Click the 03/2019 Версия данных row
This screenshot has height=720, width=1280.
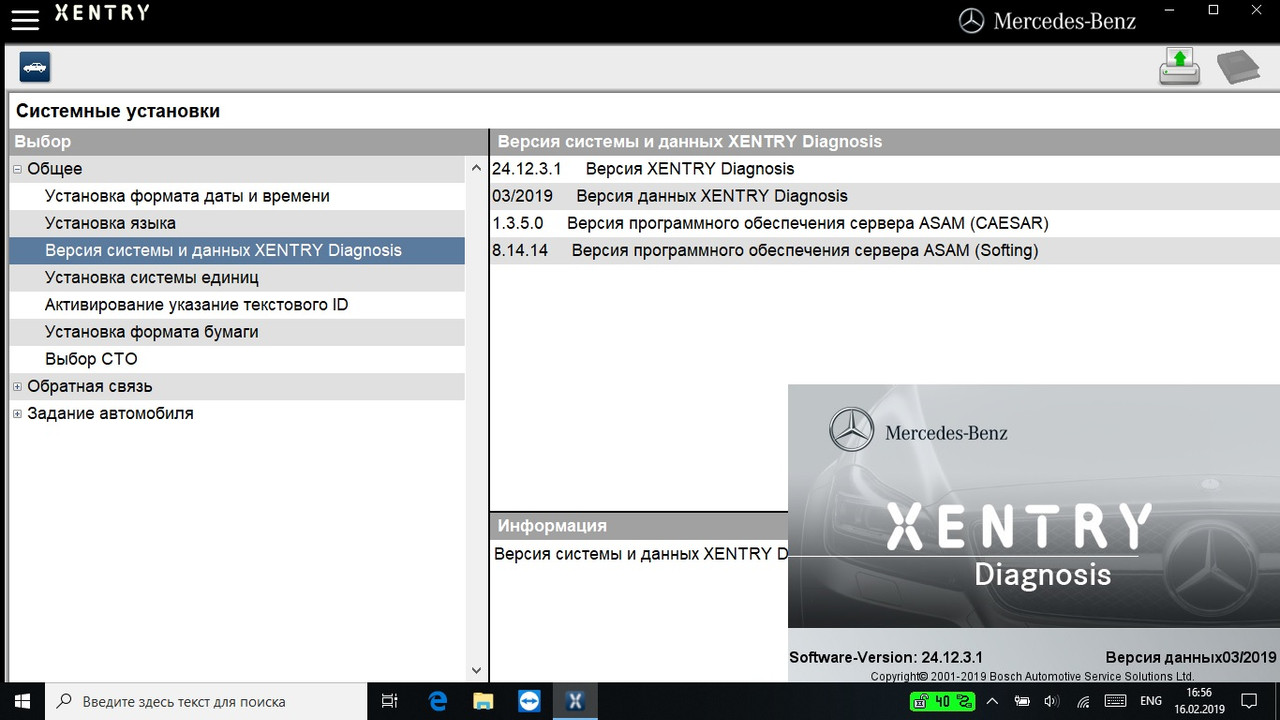click(x=885, y=196)
